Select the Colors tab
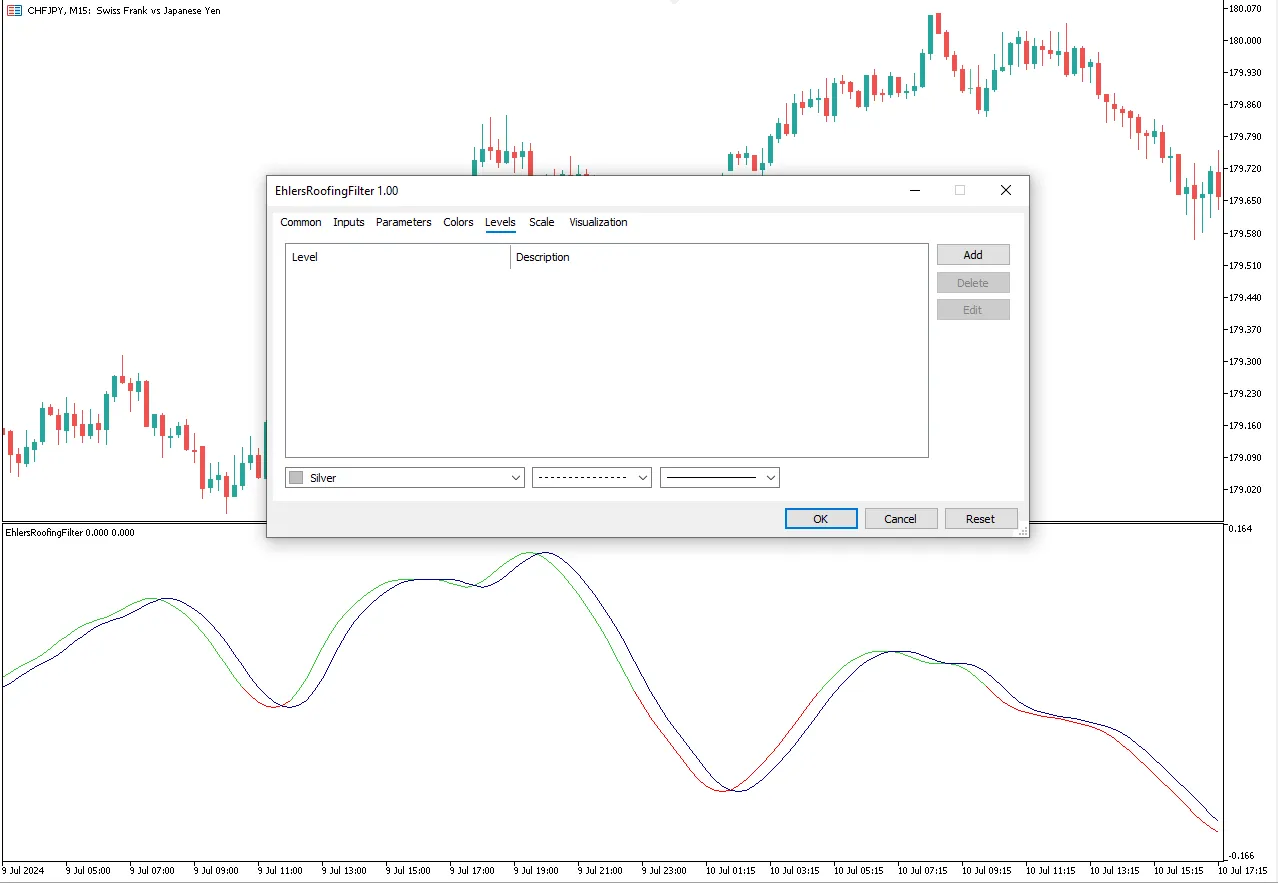The image size is (1278, 884). tap(458, 222)
